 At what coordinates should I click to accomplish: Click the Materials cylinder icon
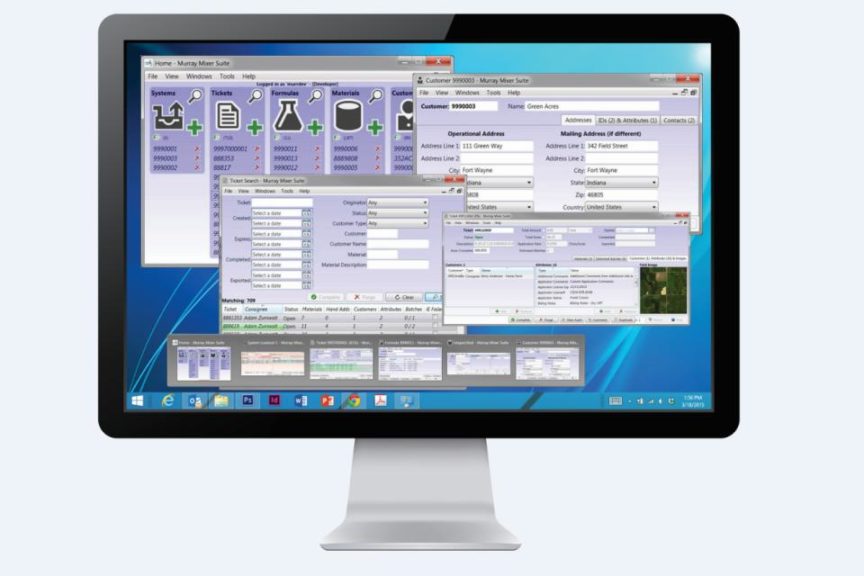(x=348, y=116)
